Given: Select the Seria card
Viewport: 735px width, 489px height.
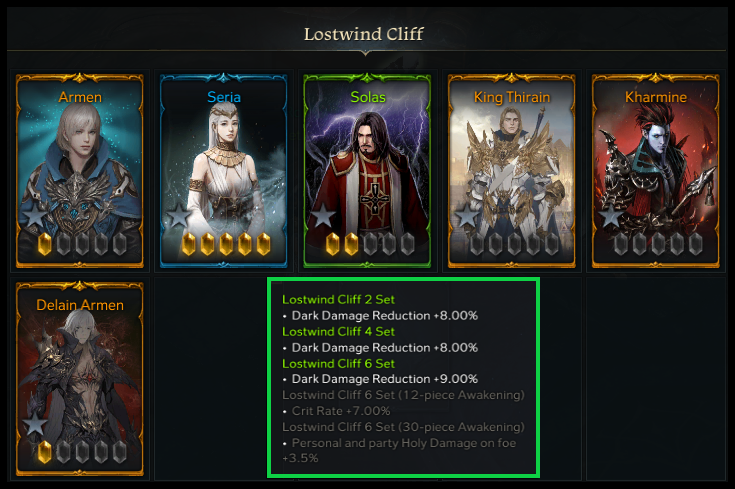Looking at the screenshot, I should click(x=224, y=171).
